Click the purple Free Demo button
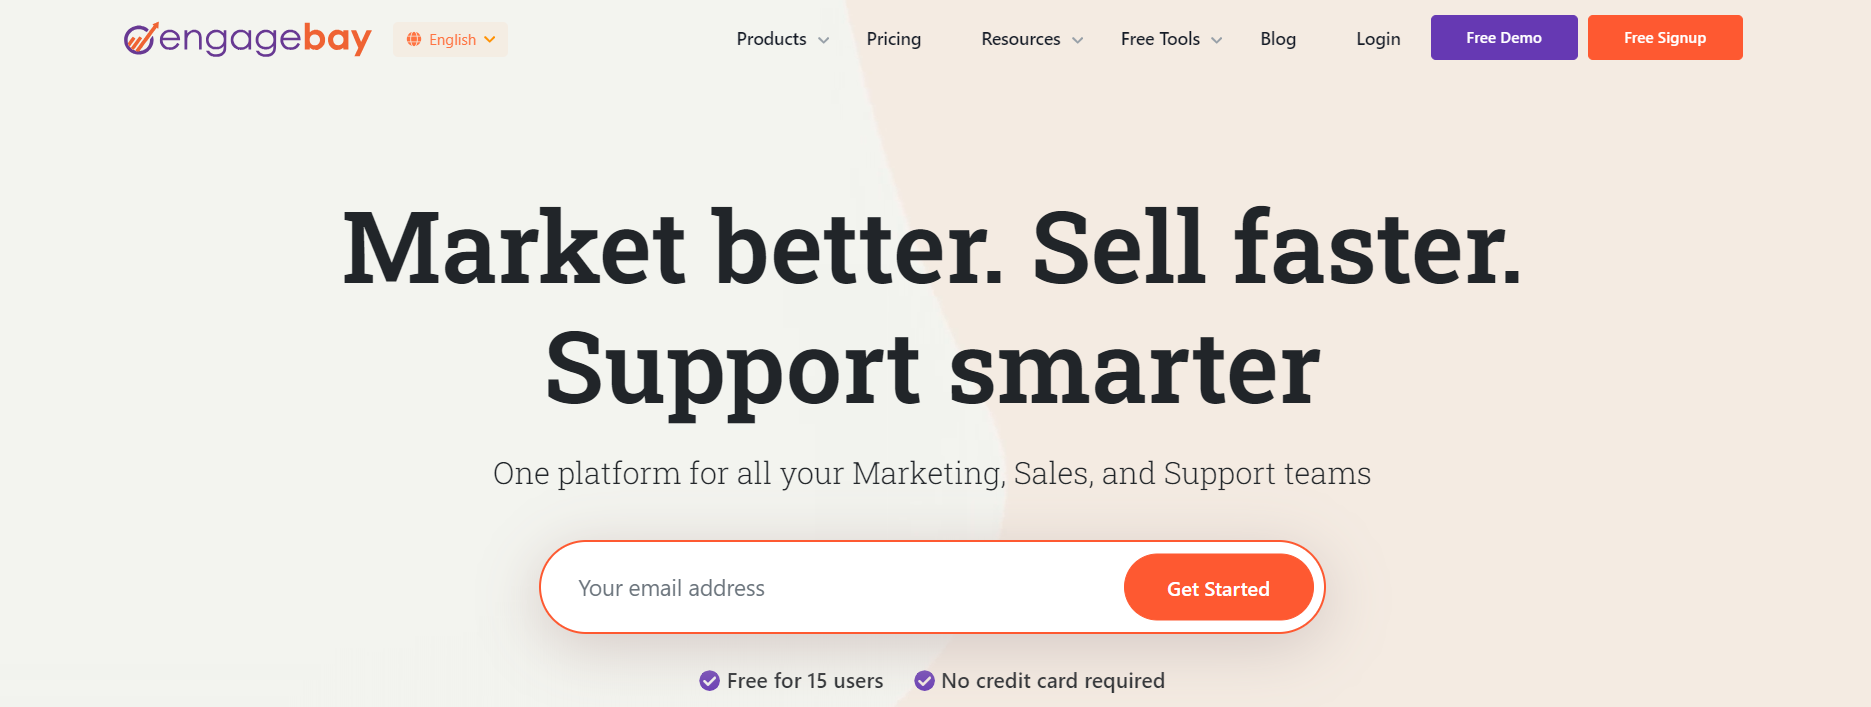Image resolution: width=1871 pixels, height=707 pixels. pos(1504,38)
